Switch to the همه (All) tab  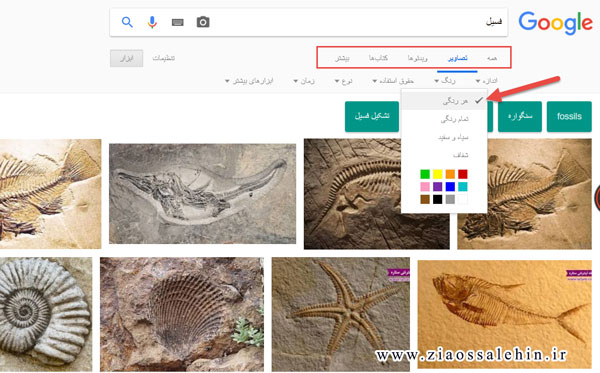click(492, 58)
